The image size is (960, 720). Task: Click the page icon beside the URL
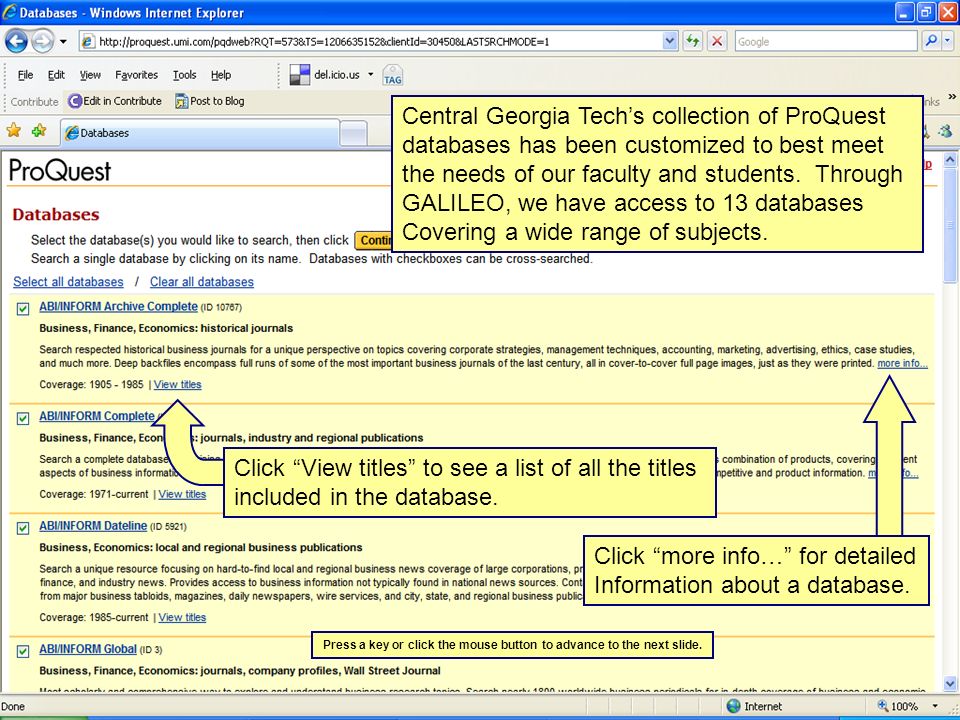[x=88, y=42]
